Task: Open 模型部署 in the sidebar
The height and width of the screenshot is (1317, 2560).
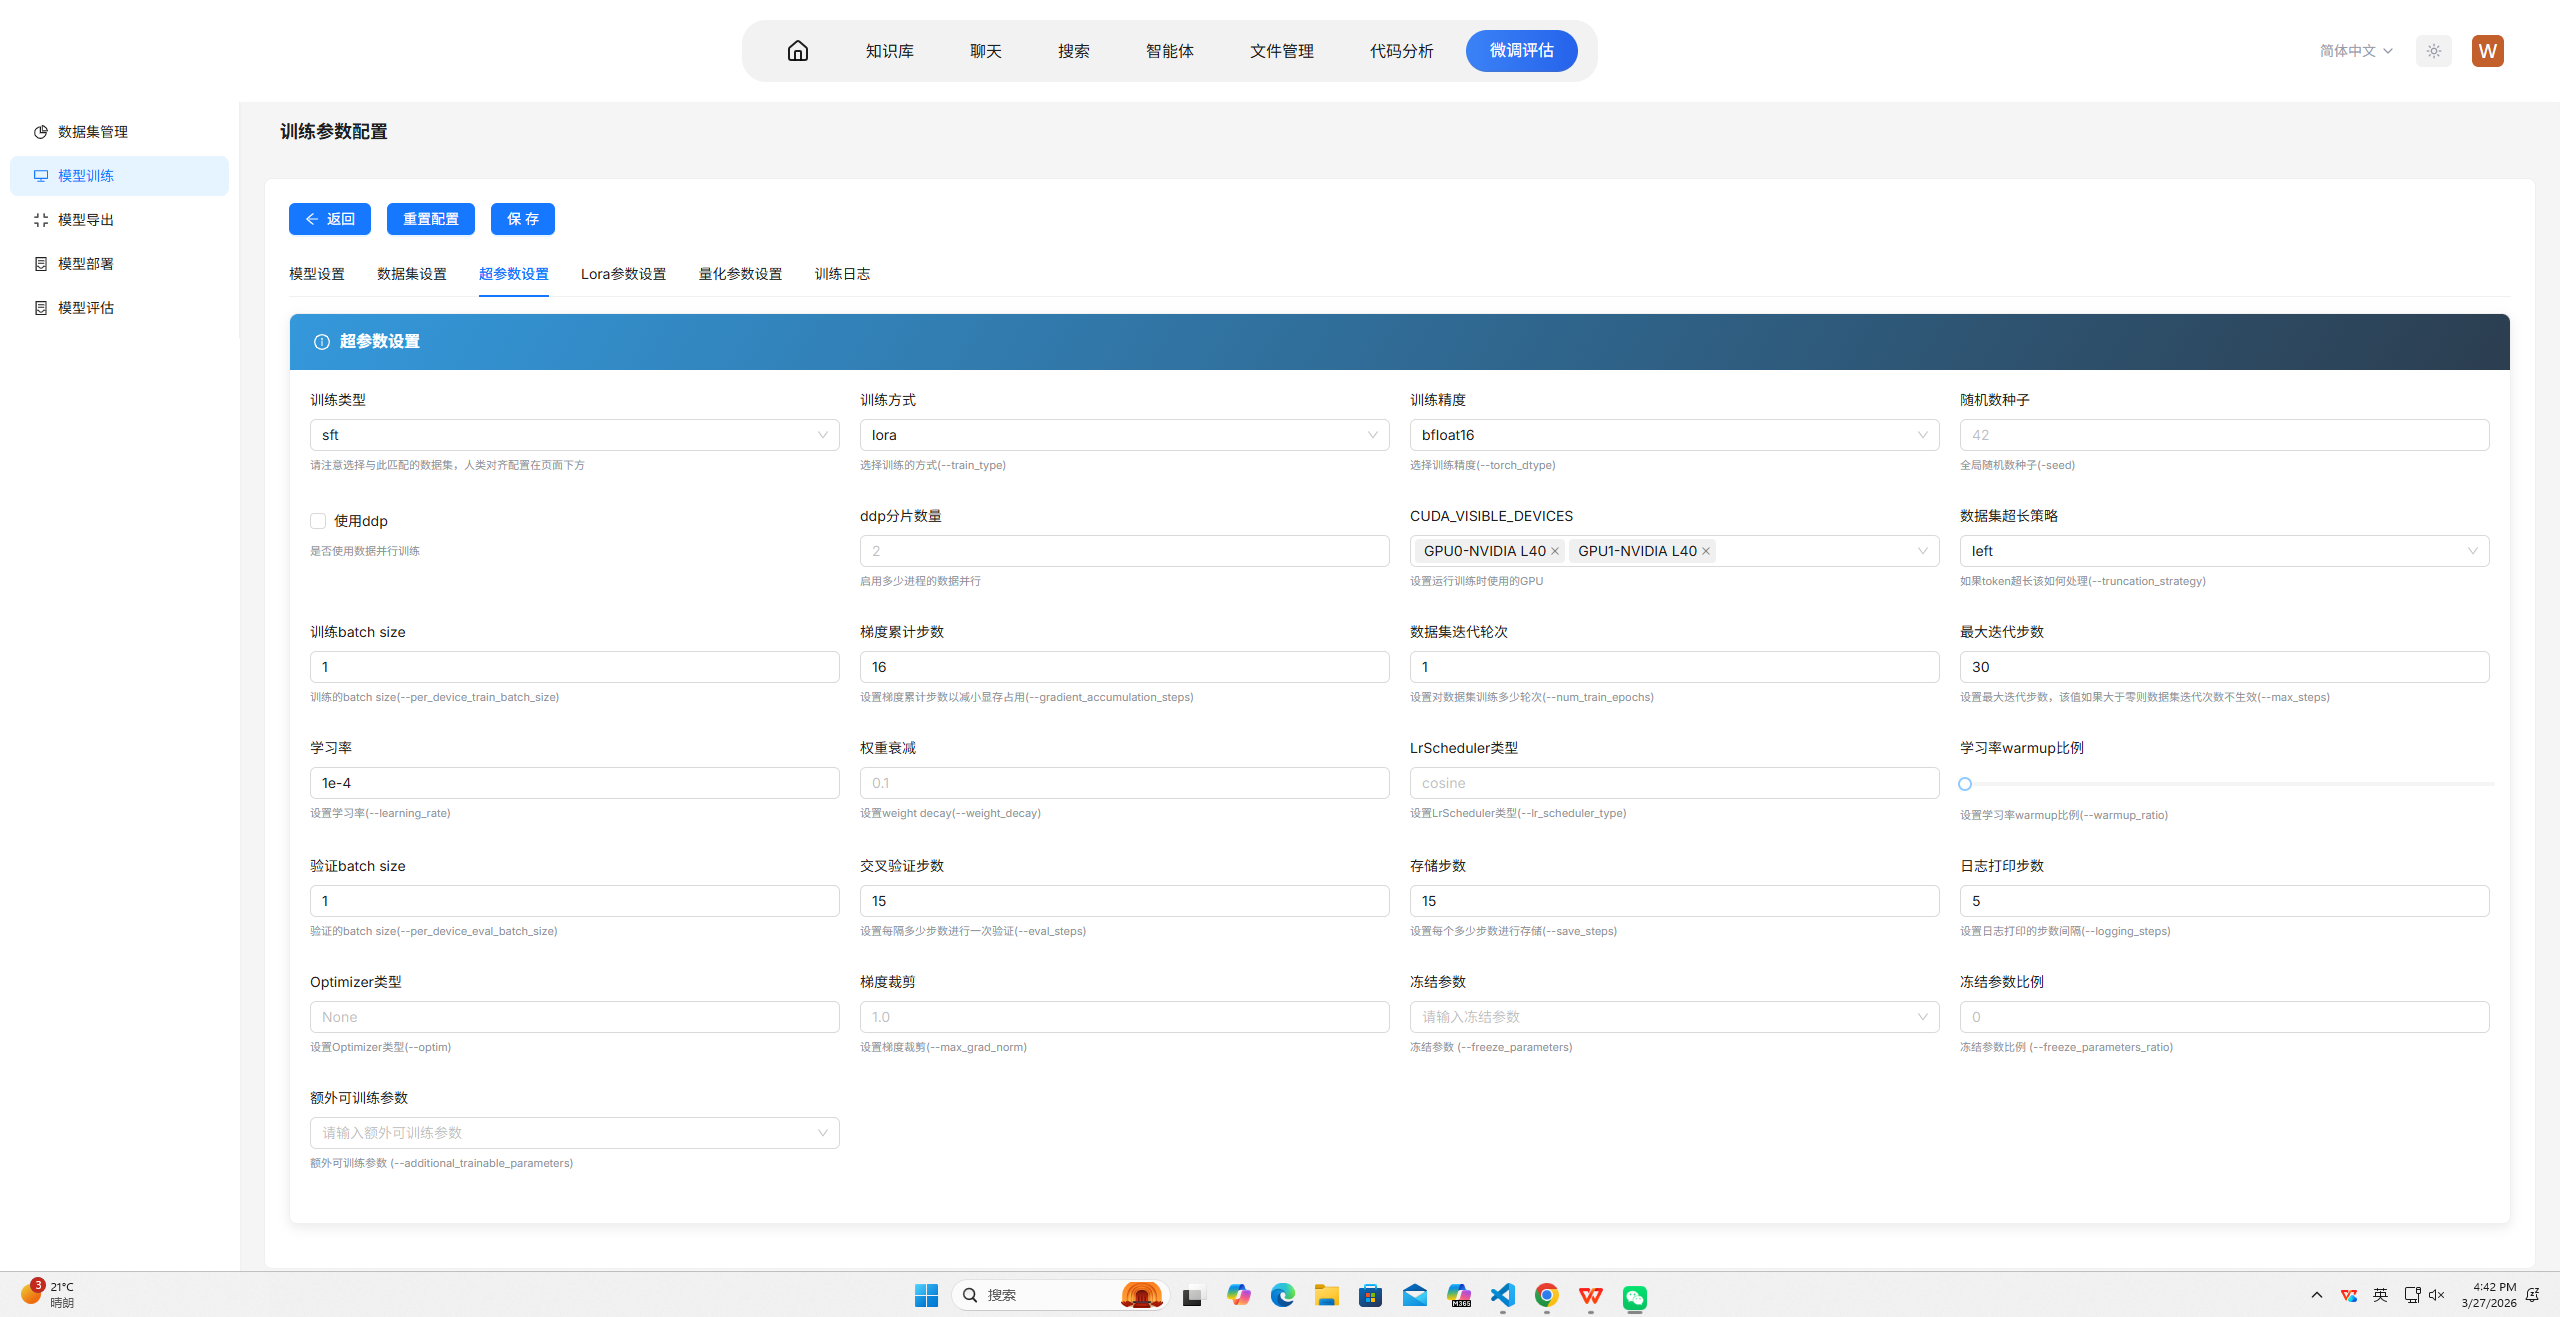Action: pos(86,264)
